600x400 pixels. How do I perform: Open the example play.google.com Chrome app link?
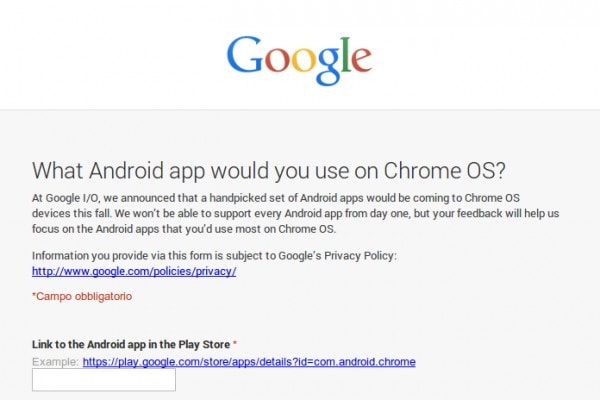click(x=249, y=362)
